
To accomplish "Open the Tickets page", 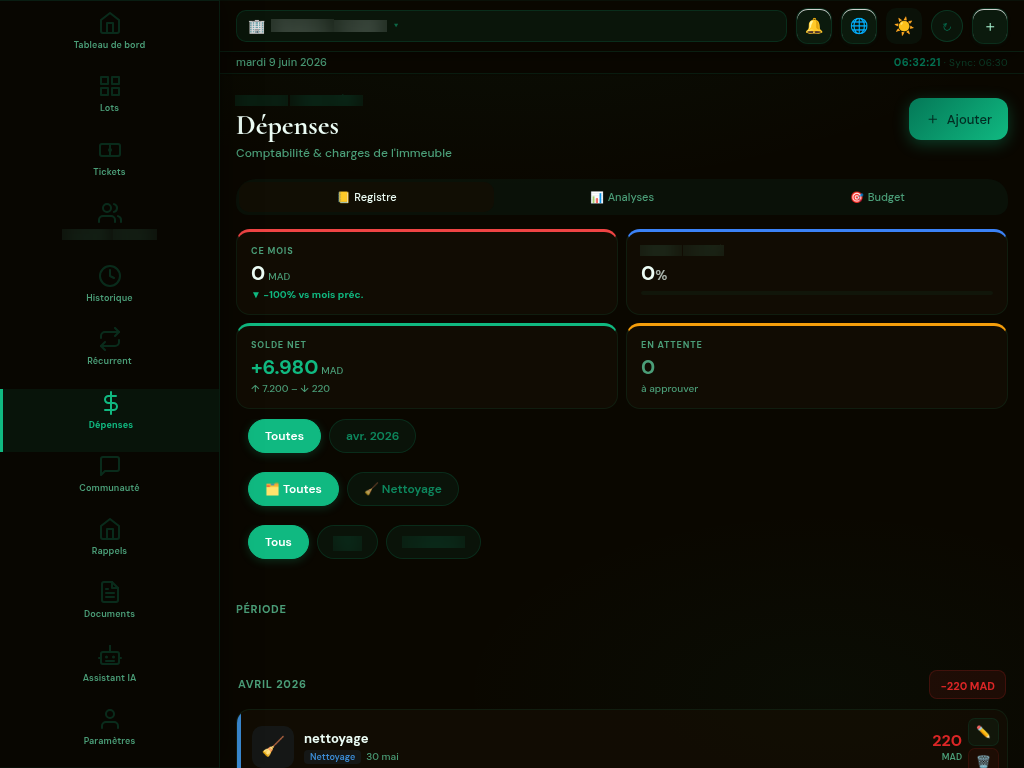I will pyautogui.click(x=109, y=158).
